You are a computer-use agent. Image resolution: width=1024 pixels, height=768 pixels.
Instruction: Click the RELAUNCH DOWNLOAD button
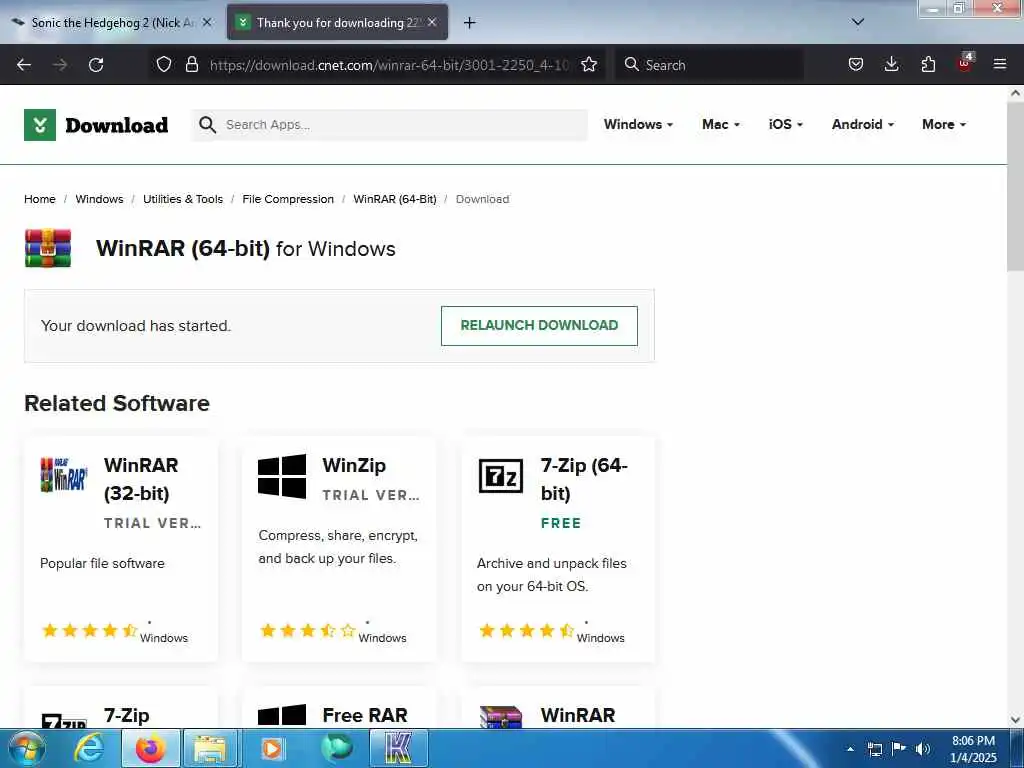point(539,325)
